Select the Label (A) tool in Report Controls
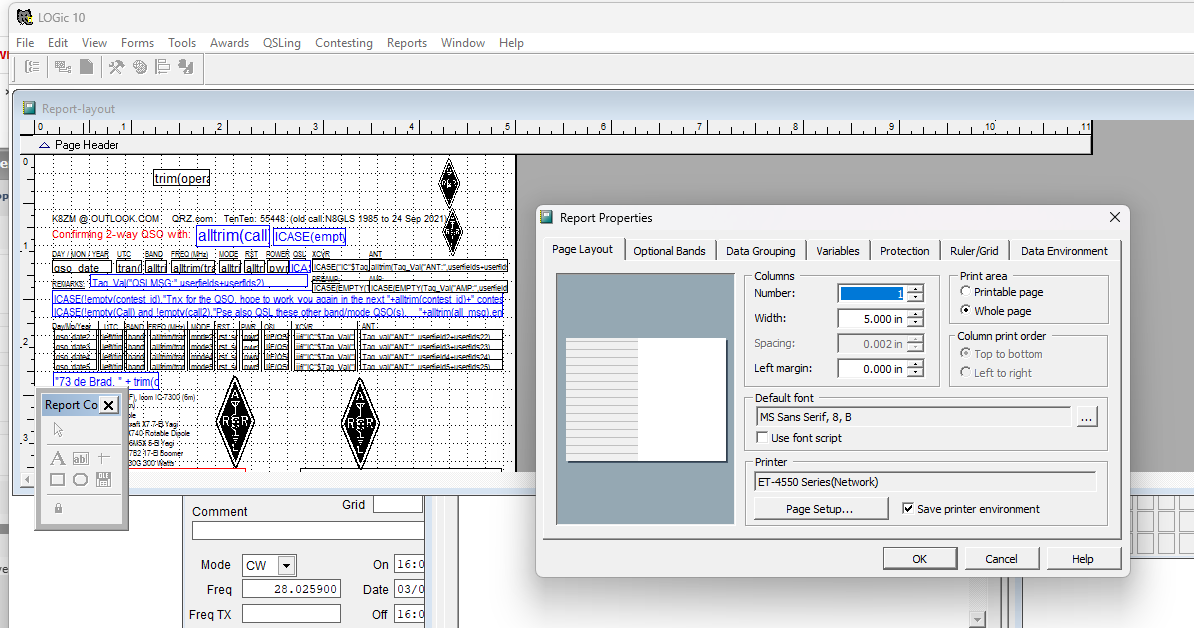 point(57,458)
